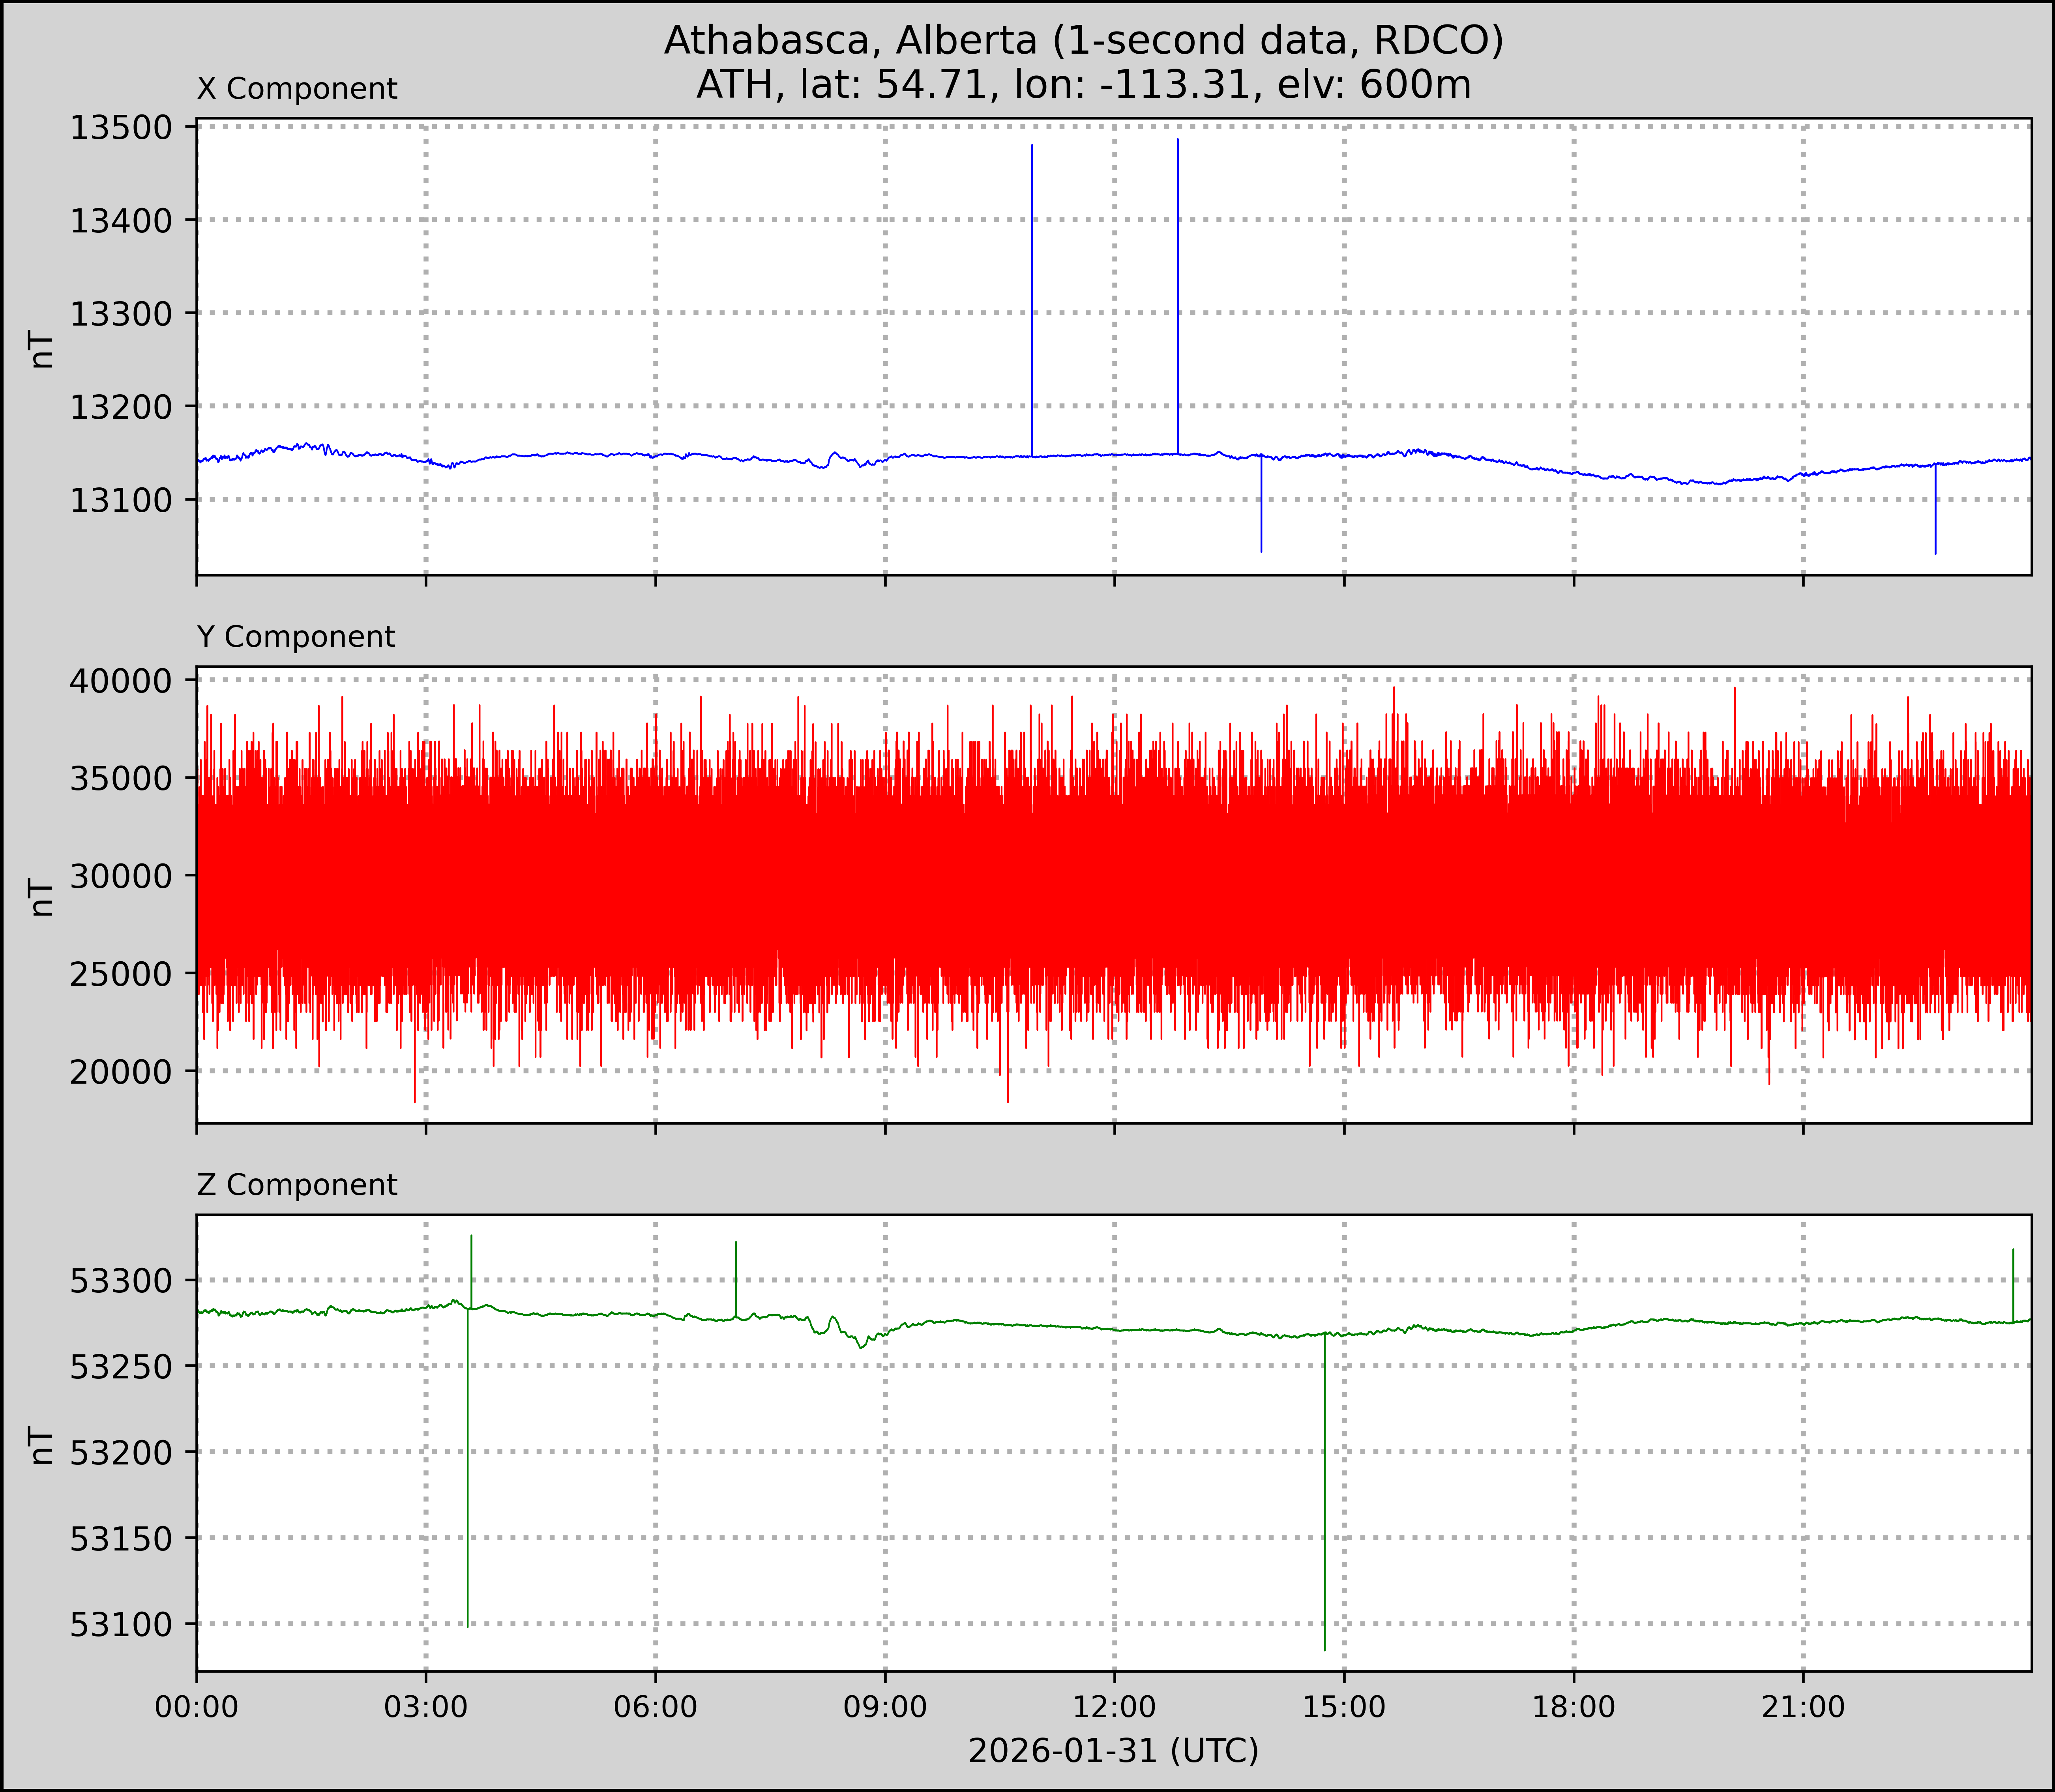Viewport: 2055px width, 1792px height.
Task: Click the green downward spike near 14:45
Action: 1325,1490
